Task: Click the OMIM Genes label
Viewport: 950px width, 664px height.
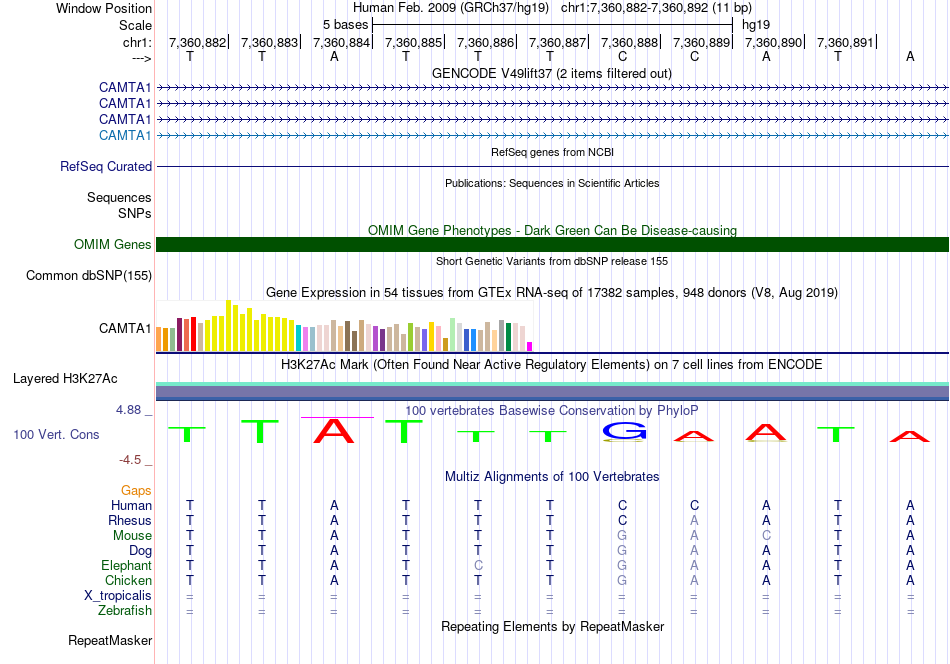Action: pyautogui.click(x=112, y=244)
